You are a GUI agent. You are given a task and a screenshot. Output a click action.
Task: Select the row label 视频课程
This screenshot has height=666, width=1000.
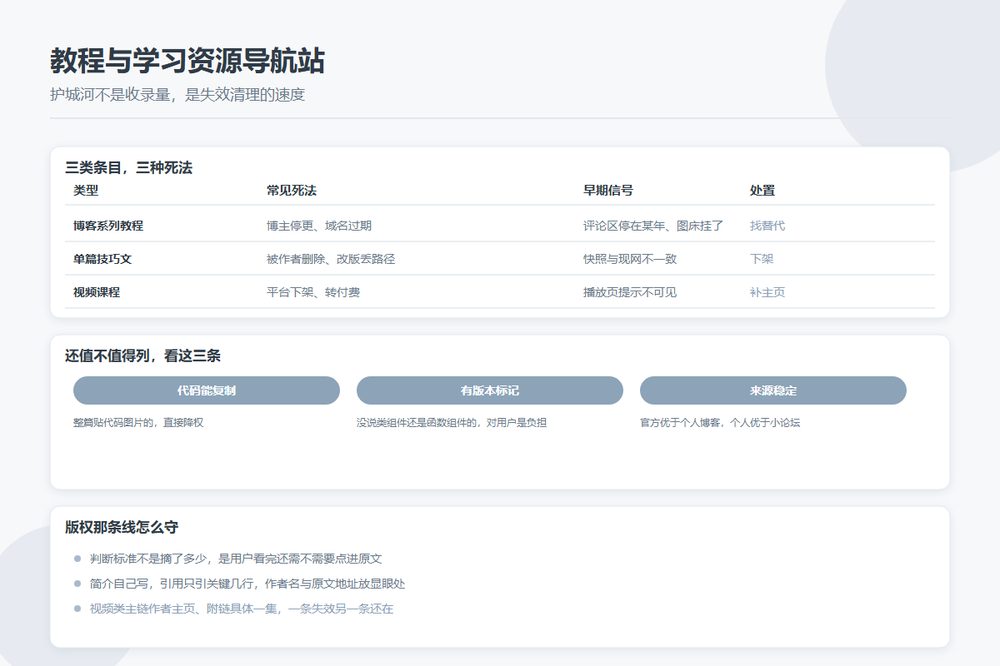pos(96,292)
